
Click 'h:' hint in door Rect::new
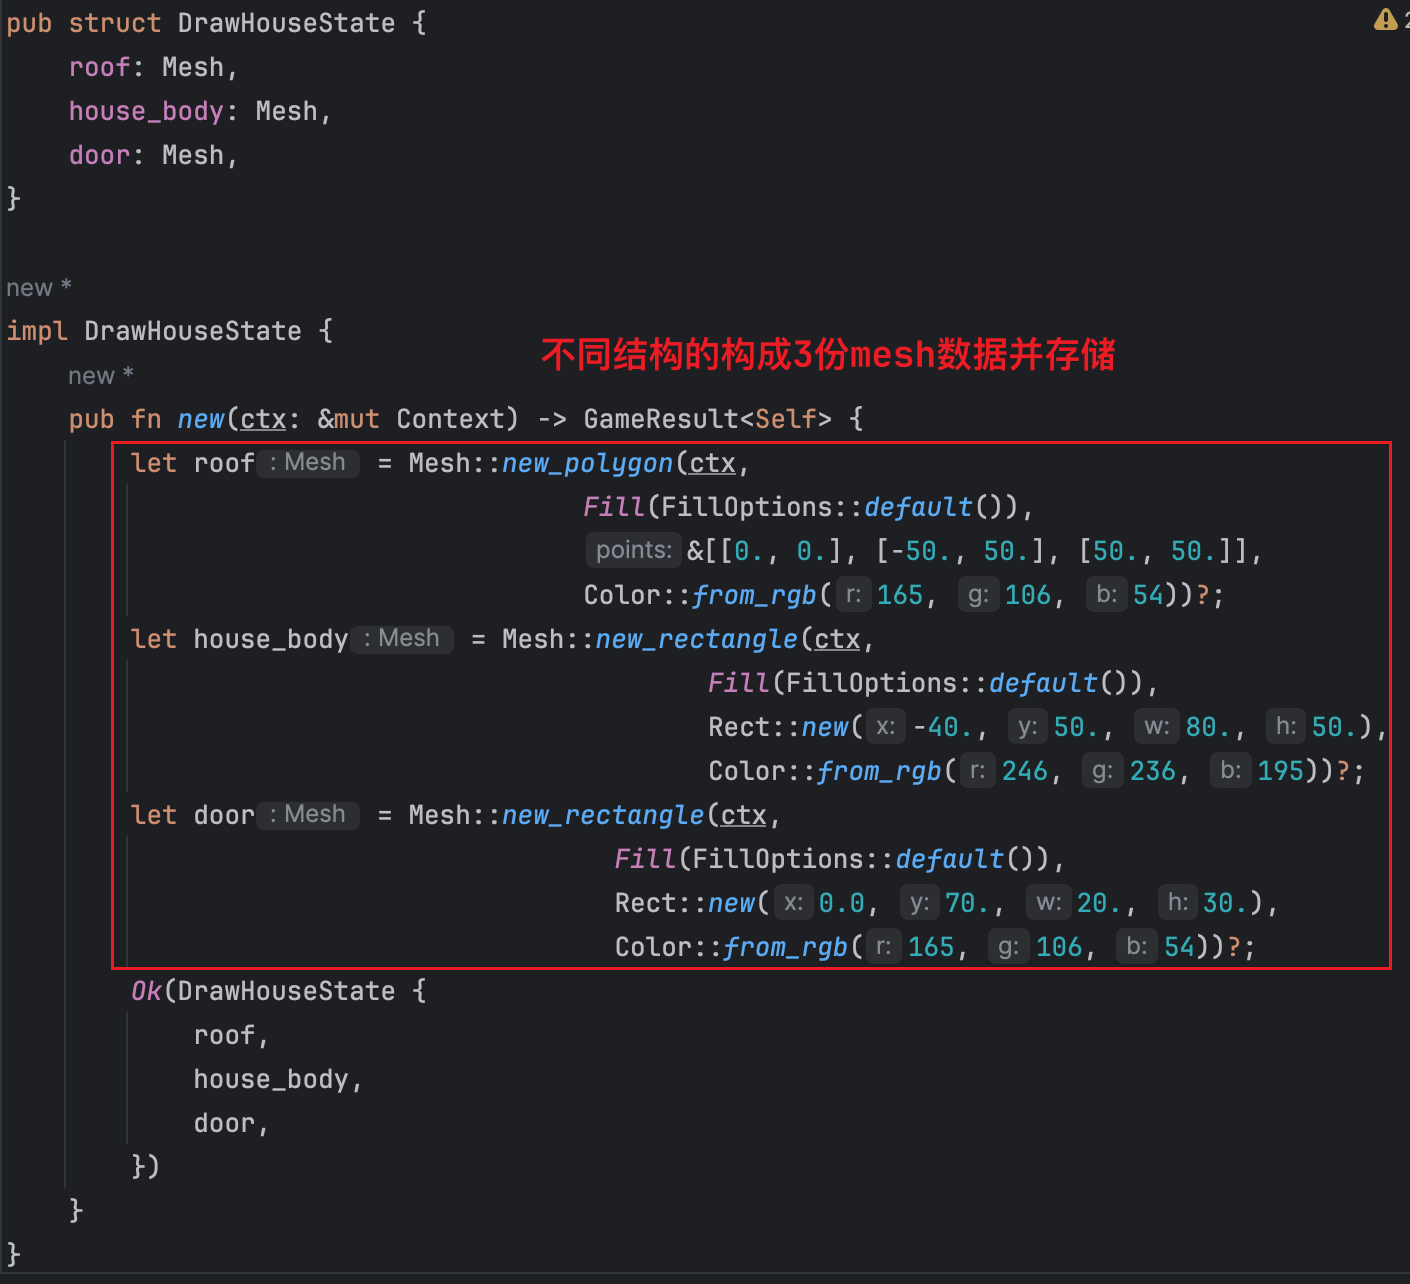(1178, 902)
